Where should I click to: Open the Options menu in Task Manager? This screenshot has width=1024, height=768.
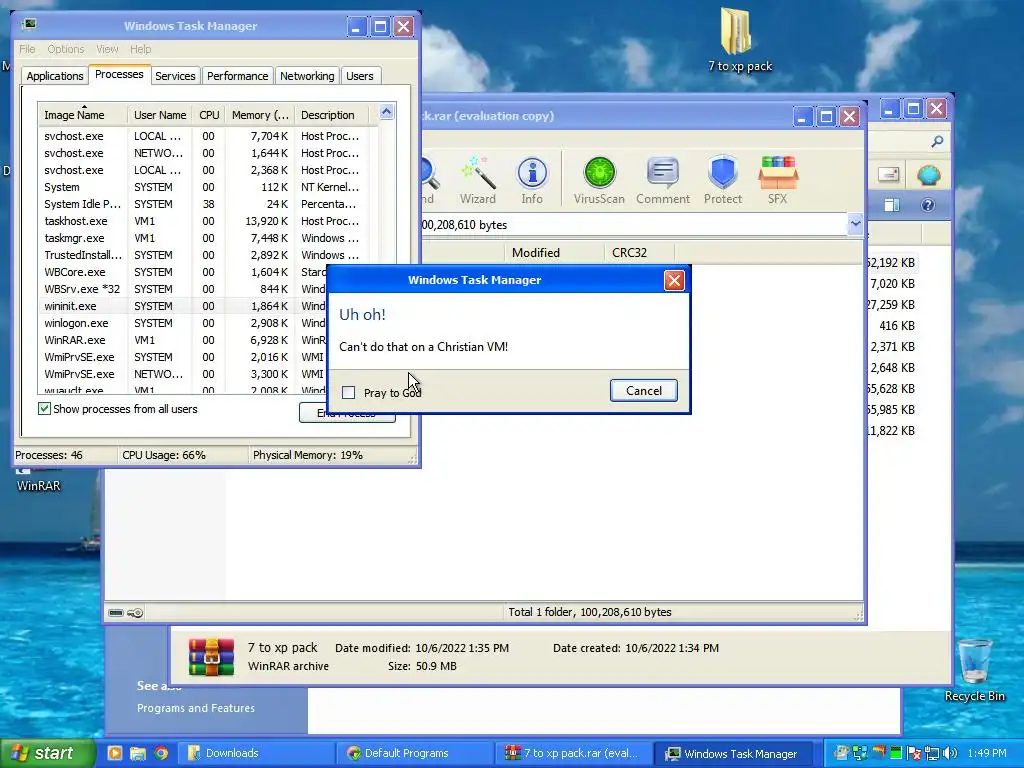pos(65,49)
